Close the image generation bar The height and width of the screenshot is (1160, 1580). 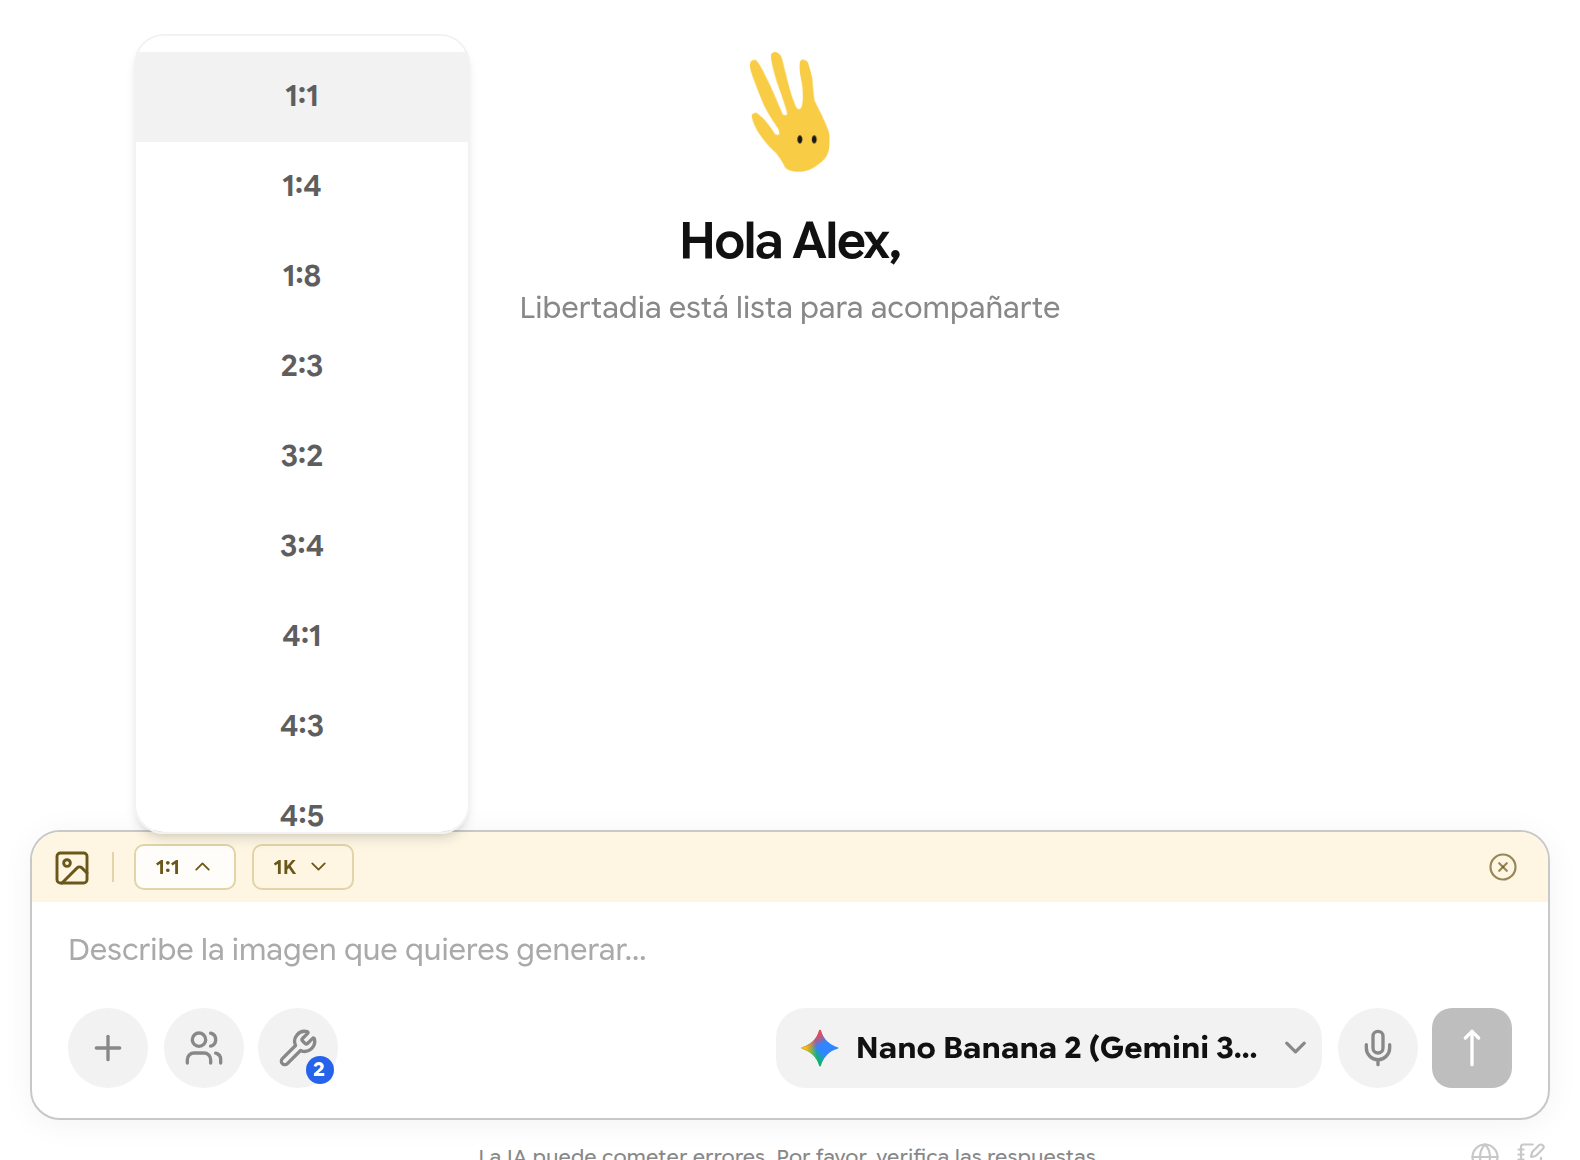coord(1502,867)
